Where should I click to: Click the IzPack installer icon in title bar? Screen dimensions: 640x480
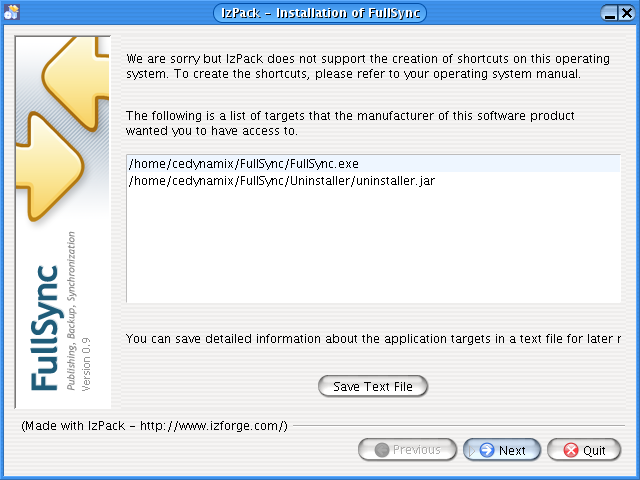click(x=11, y=12)
